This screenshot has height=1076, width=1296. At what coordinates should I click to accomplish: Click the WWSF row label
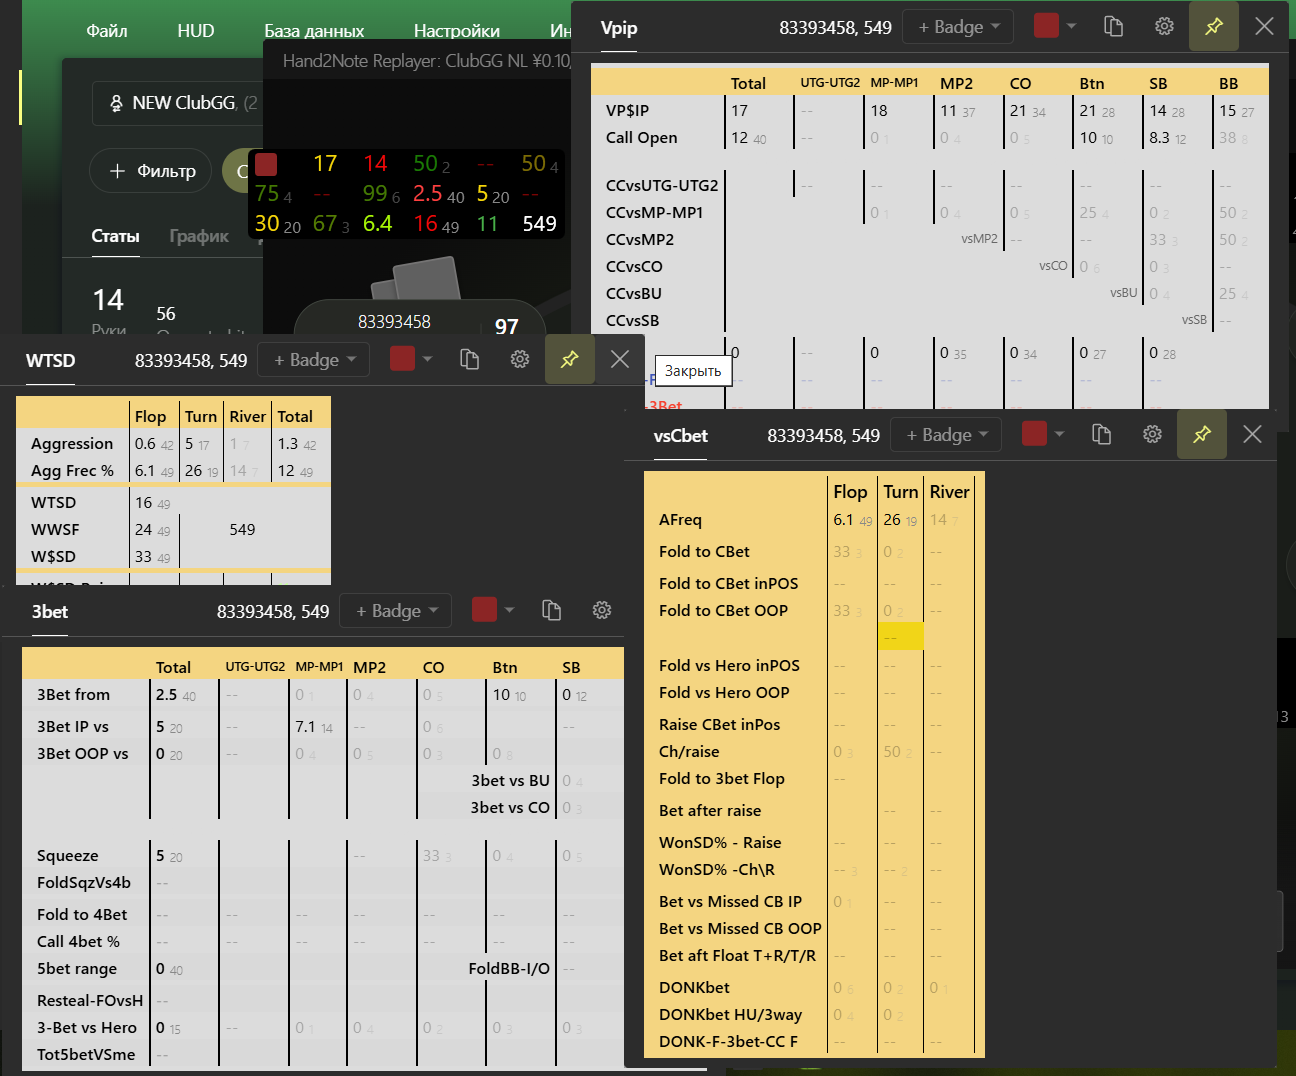(x=55, y=530)
